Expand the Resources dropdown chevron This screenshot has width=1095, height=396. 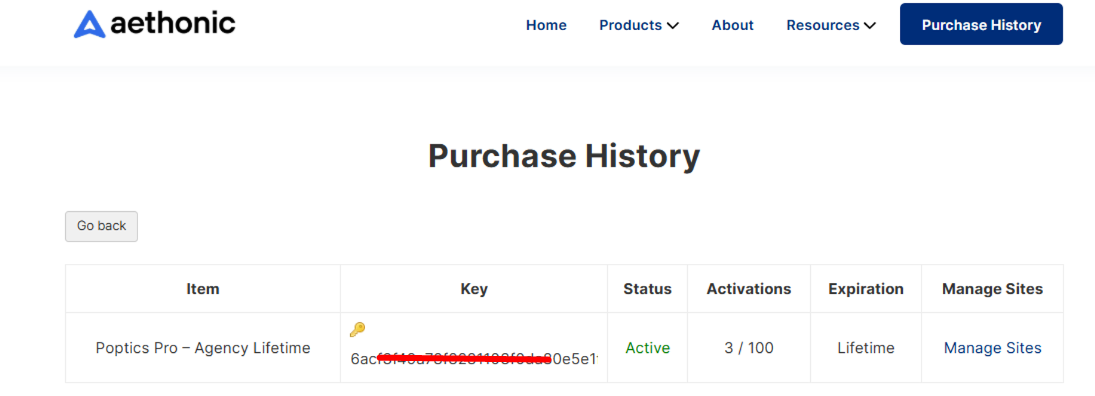pyautogui.click(x=870, y=26)
